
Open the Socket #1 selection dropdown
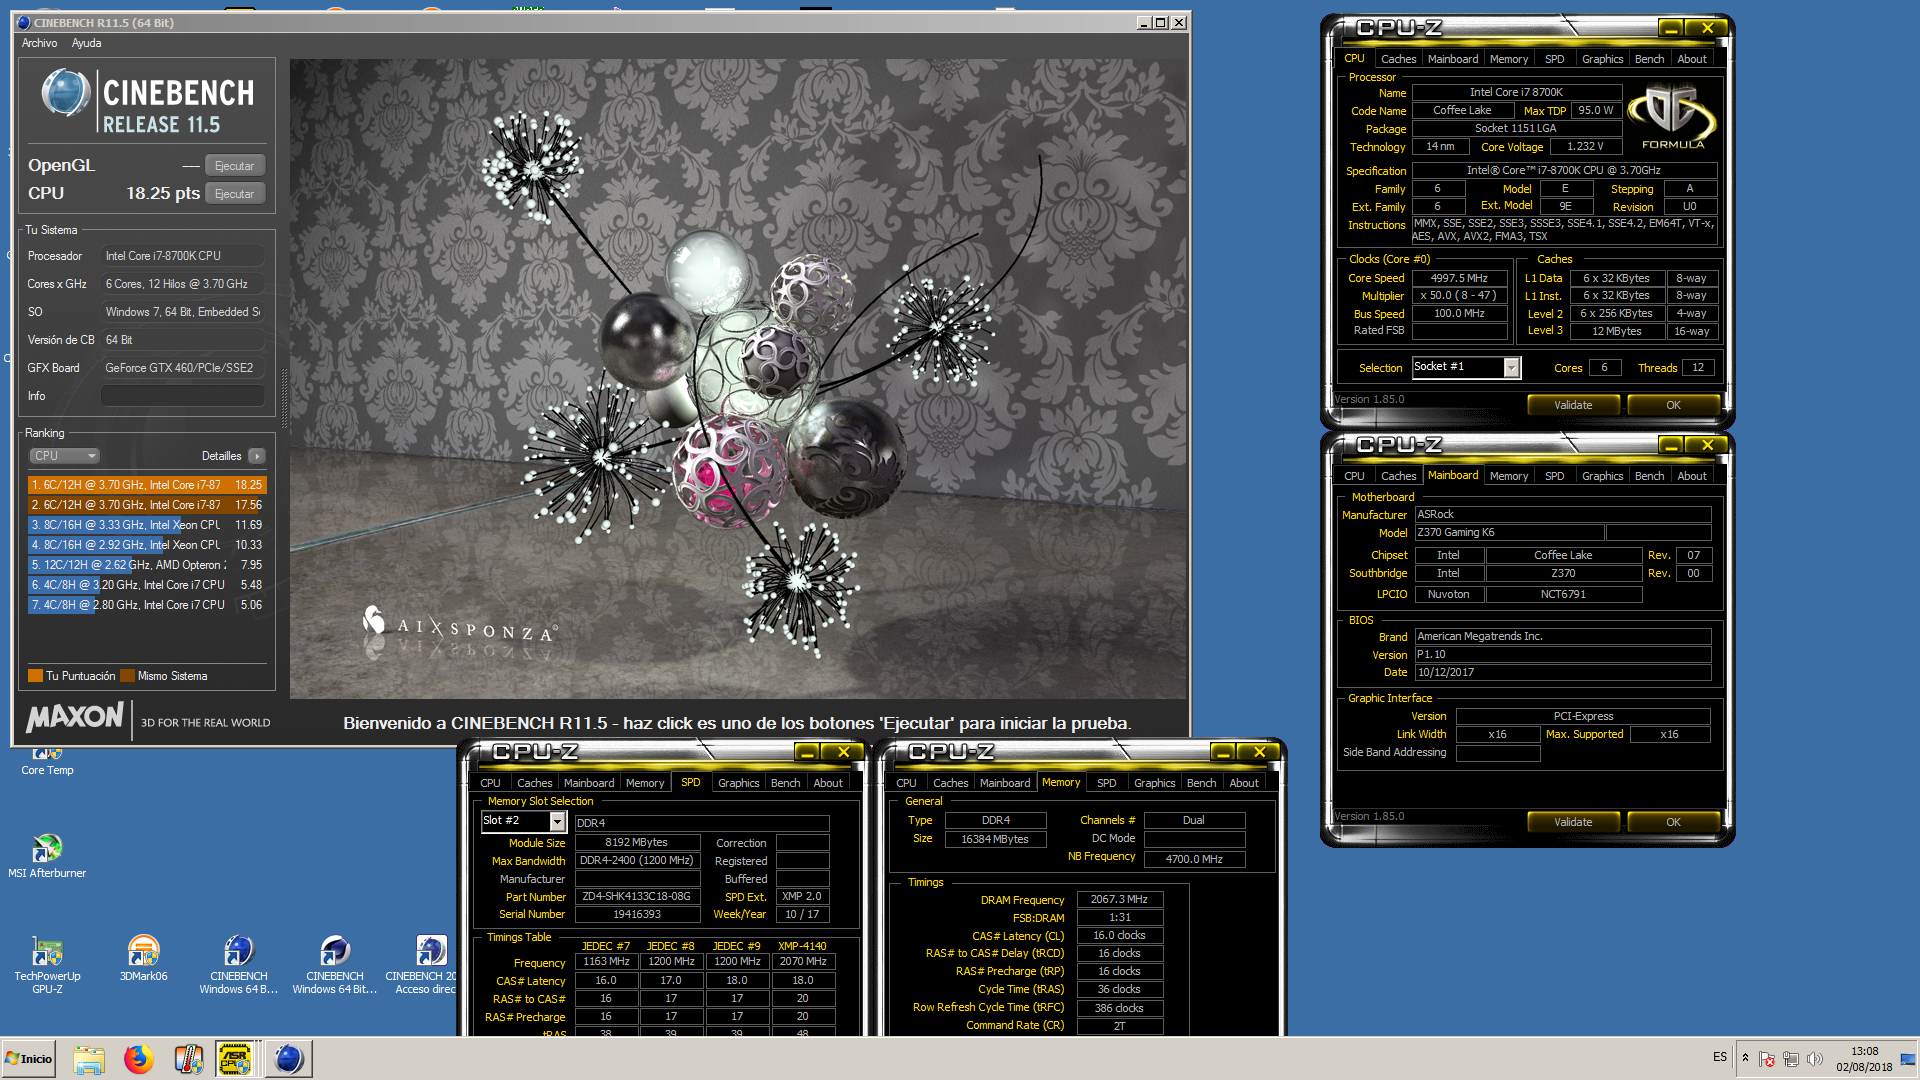pyautogui.click(x=1466, y=367)
